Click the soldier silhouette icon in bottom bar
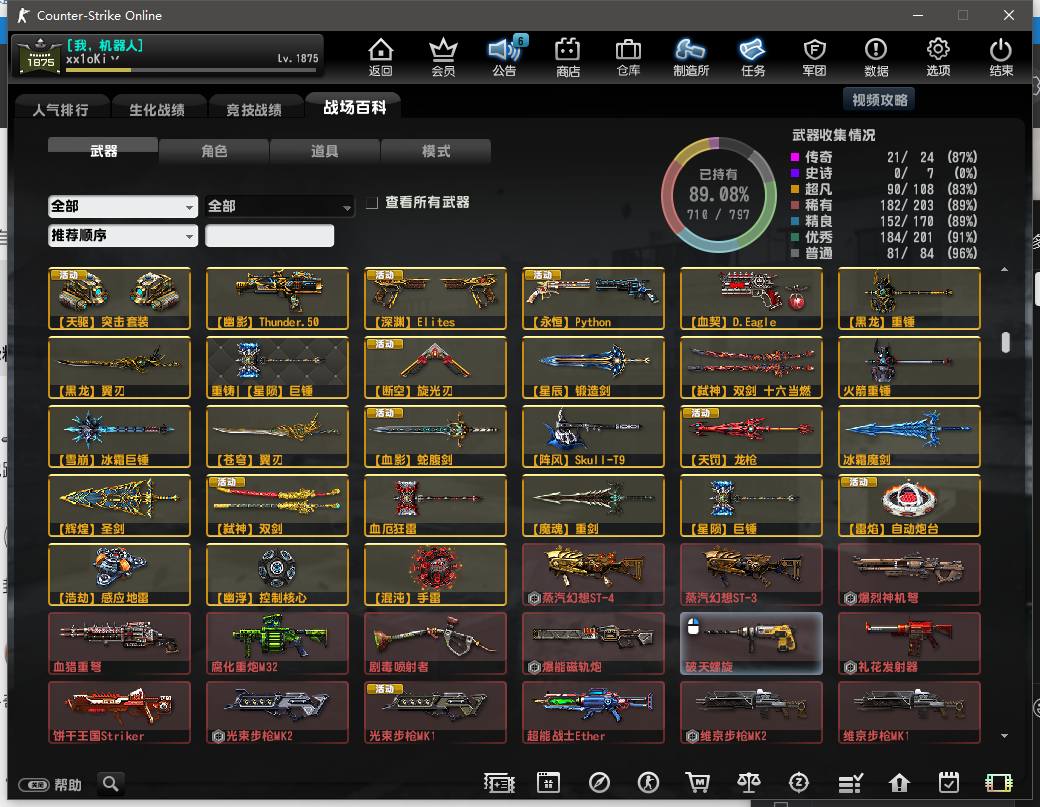Viewport: 1040px width, 807px height. [x=648, y=783]
